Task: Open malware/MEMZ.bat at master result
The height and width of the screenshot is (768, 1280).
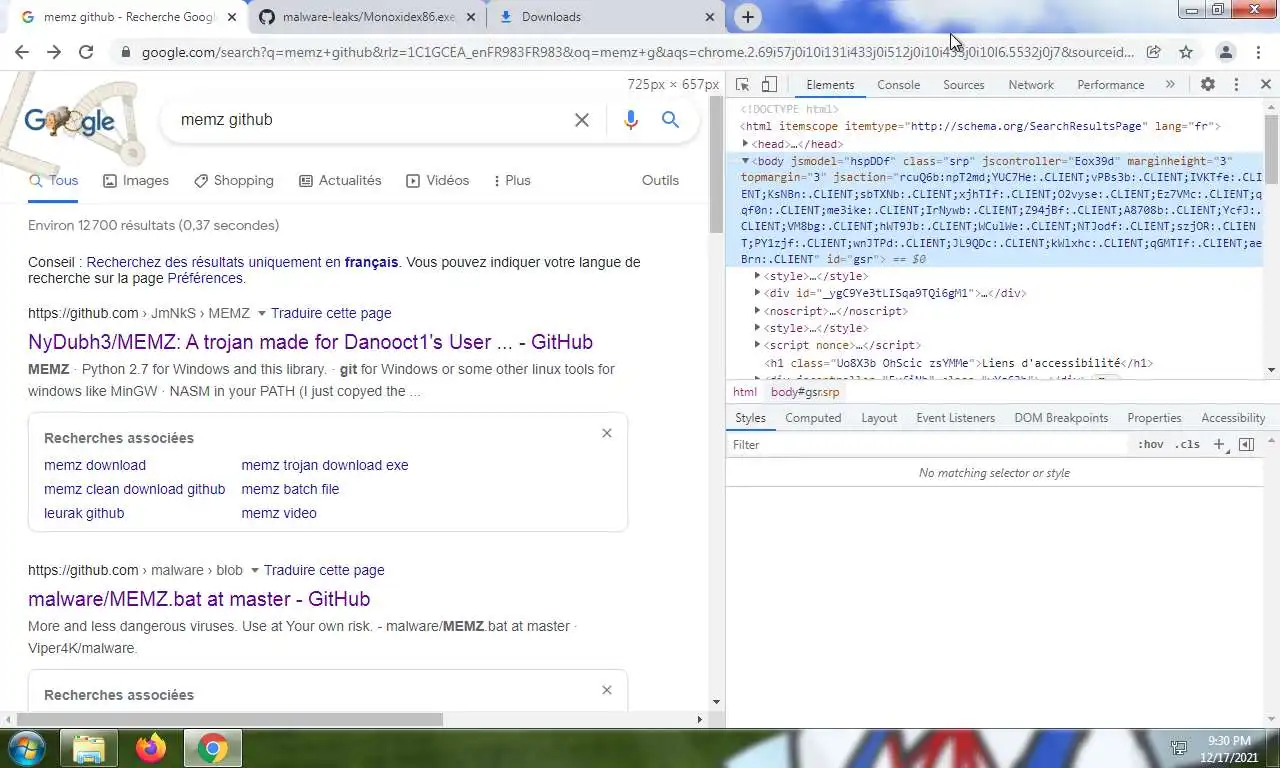Action: pyautogui.click(x=199, y=599)
